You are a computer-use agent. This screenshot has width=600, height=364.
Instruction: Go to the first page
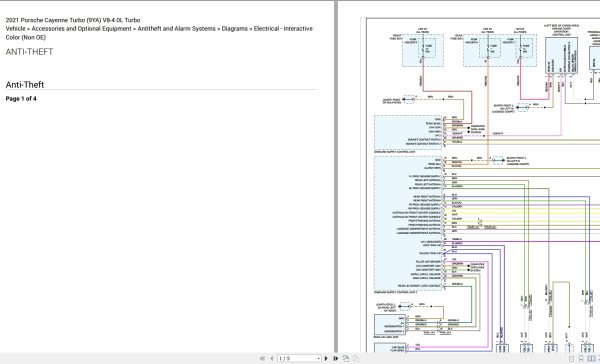tap(262, 358)
